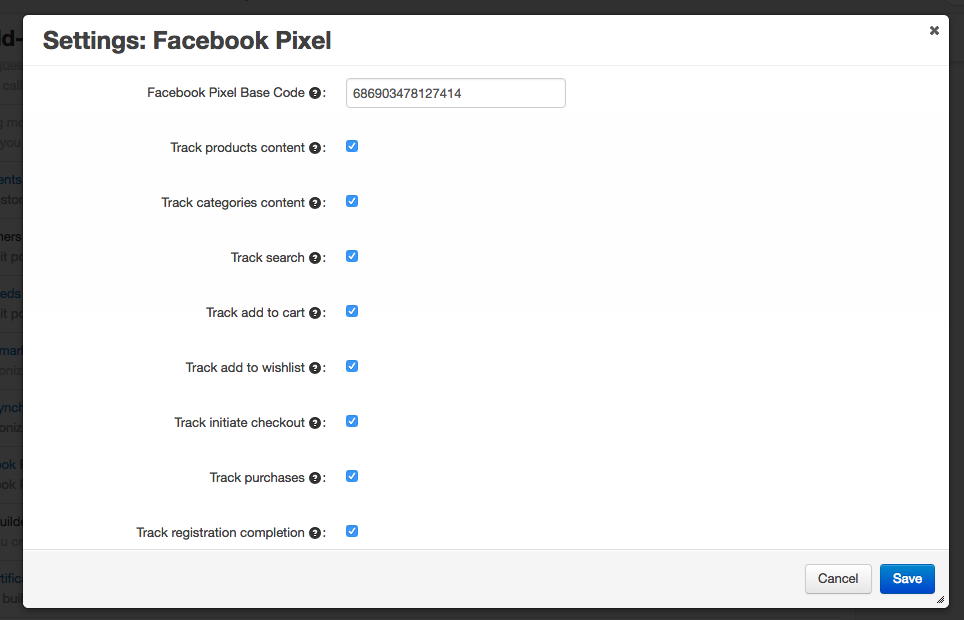Click the Track purchases label text
Viewport: 964px width, 620px height.
(x=257, y=478)
